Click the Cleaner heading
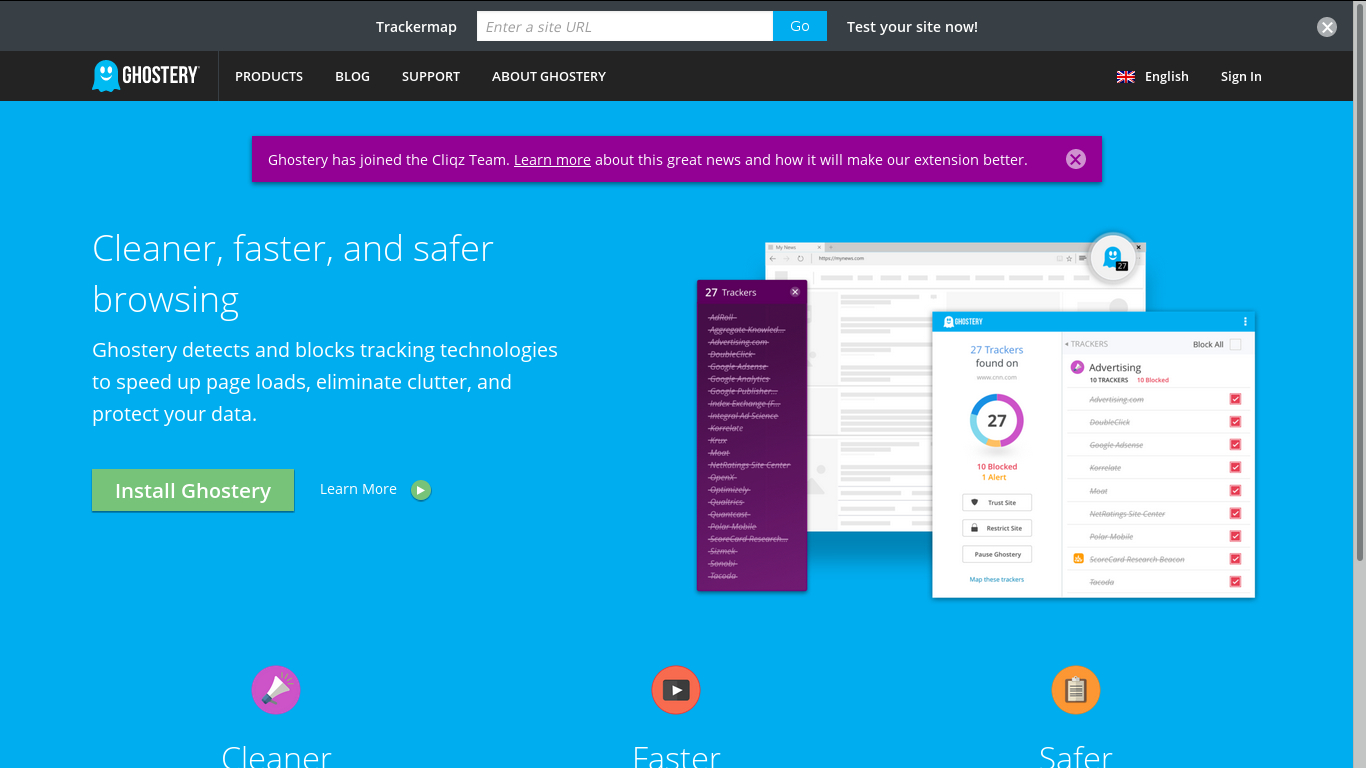Screen dimensions: 1366x768 point(276,757)
